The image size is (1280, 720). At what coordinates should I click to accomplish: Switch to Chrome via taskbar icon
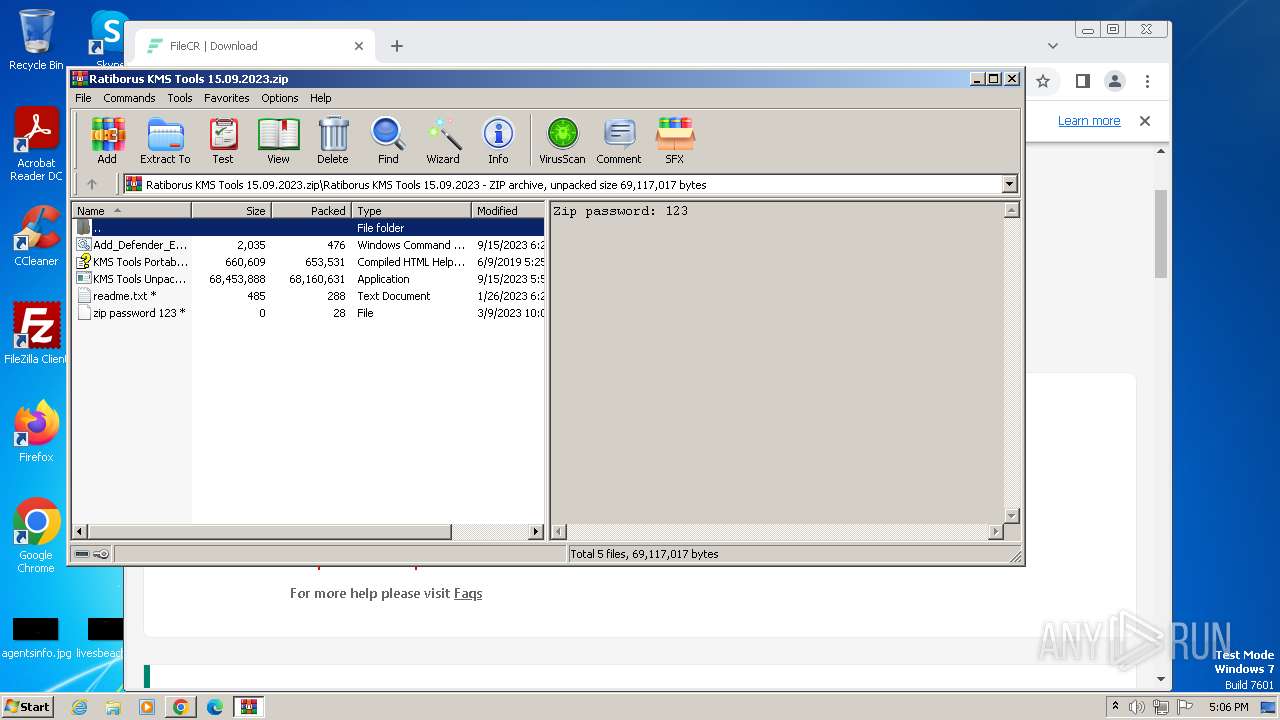pos(181,707)
